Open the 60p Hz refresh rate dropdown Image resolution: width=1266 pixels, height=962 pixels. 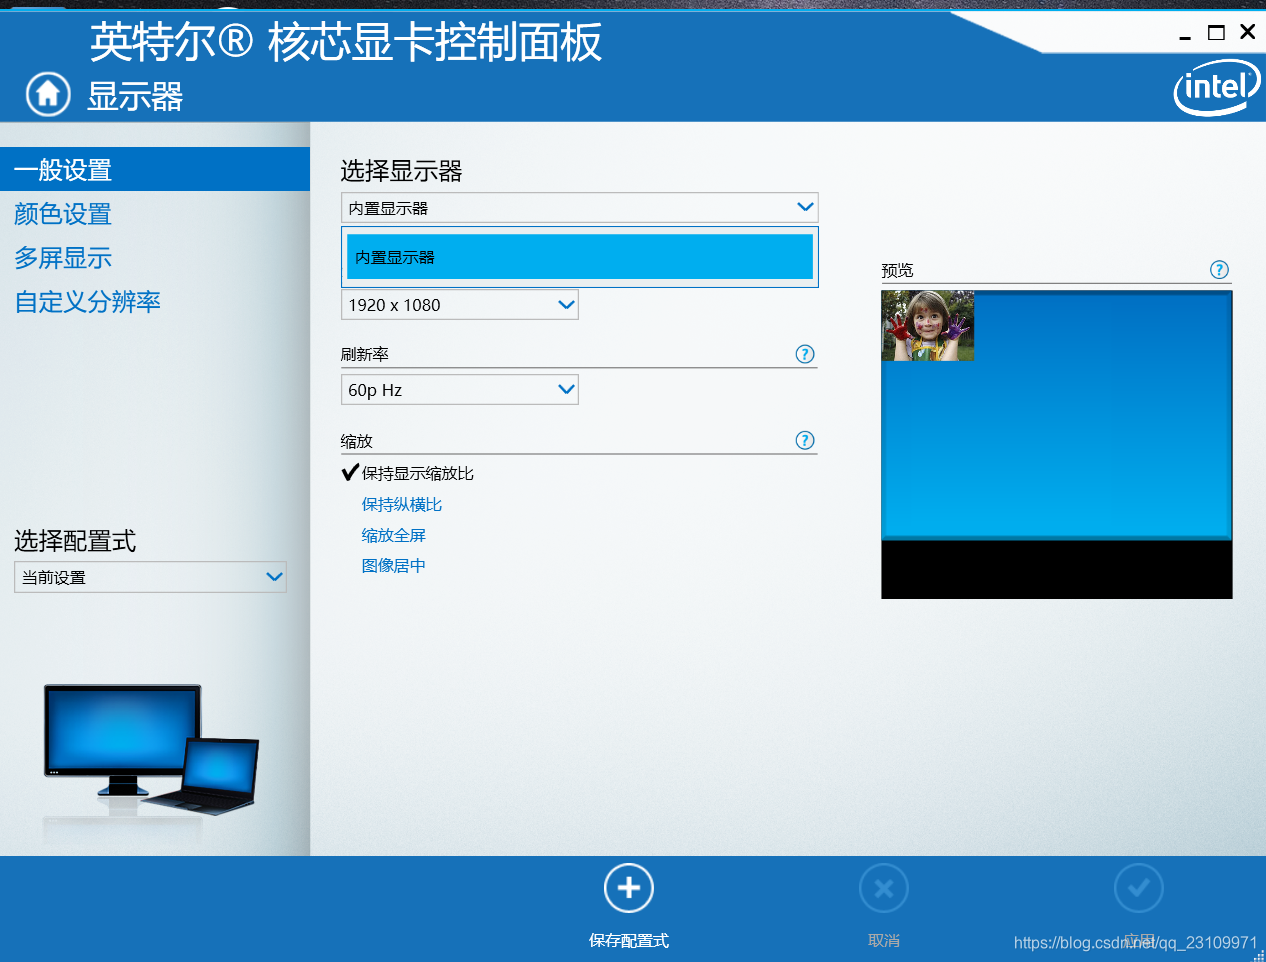[x=460, y=390]
